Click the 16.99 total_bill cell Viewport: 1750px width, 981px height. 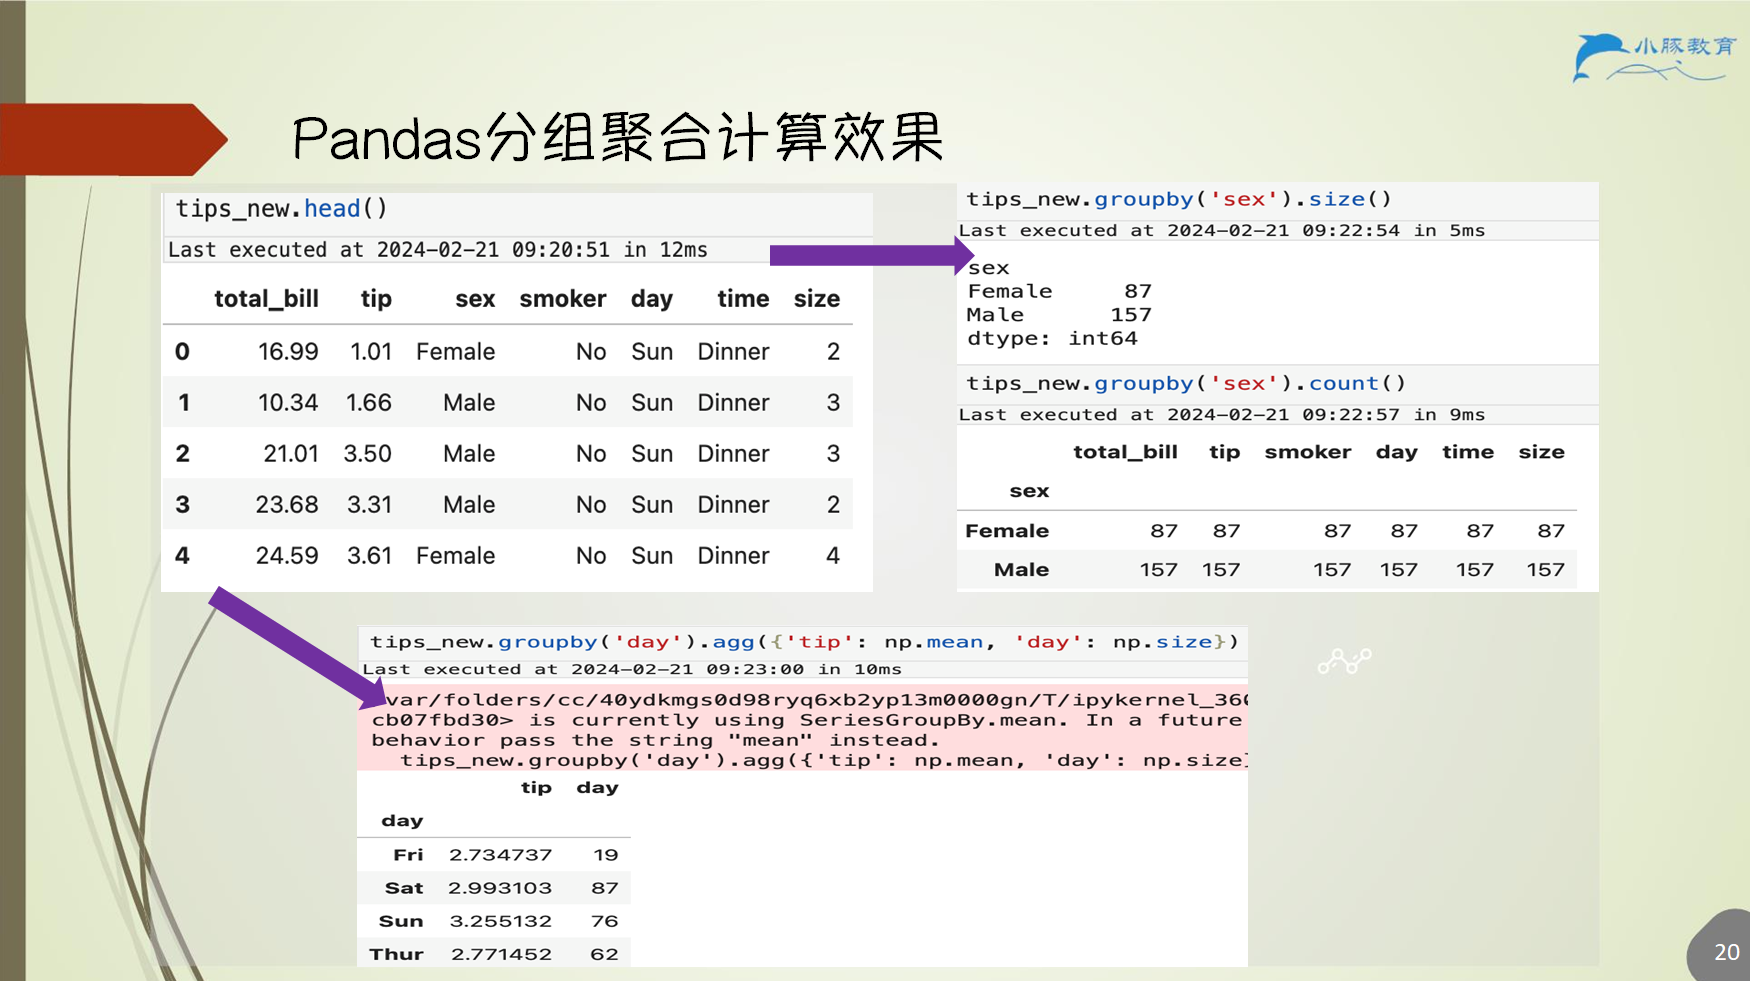pyautogui.click(x=288, y=352)
